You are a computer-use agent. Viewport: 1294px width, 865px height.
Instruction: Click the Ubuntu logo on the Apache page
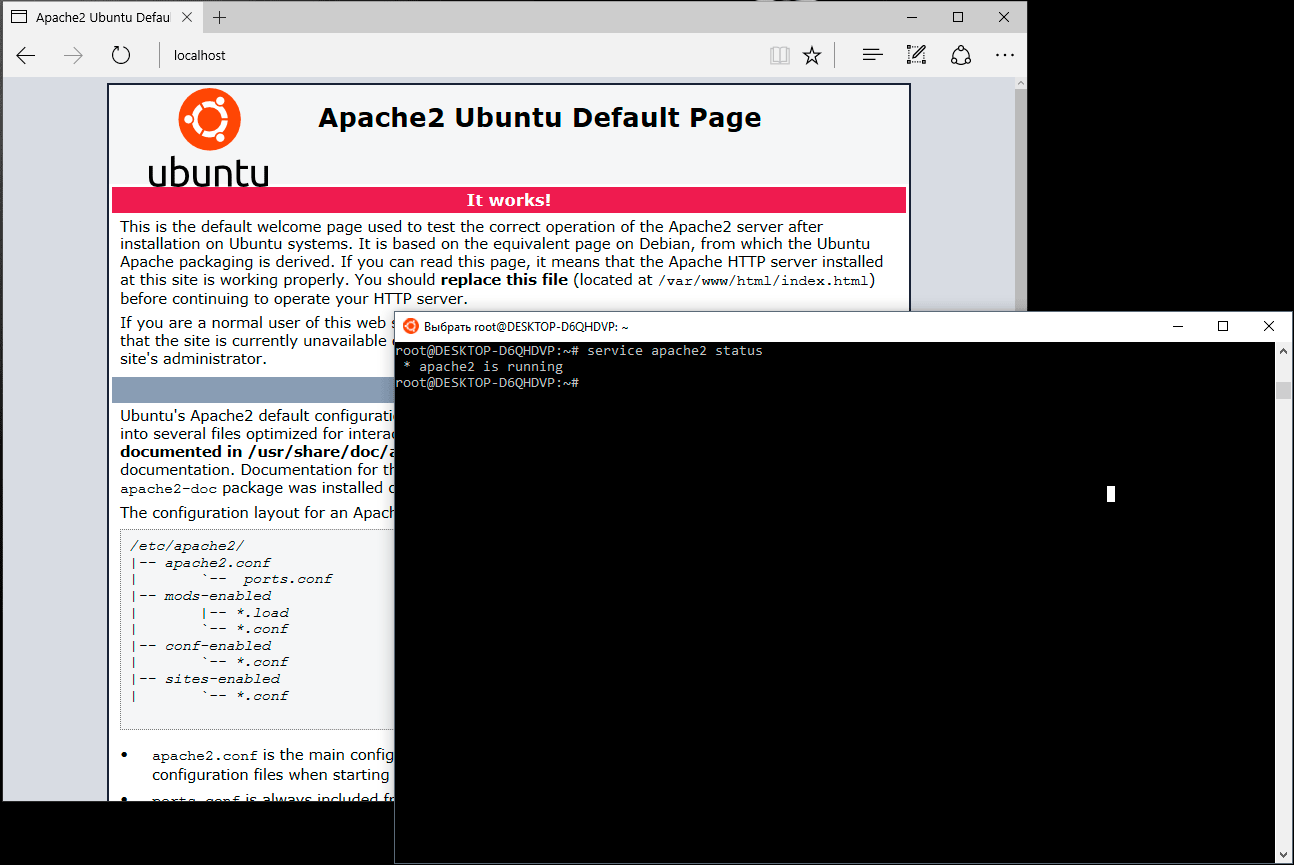pos(209,138)
